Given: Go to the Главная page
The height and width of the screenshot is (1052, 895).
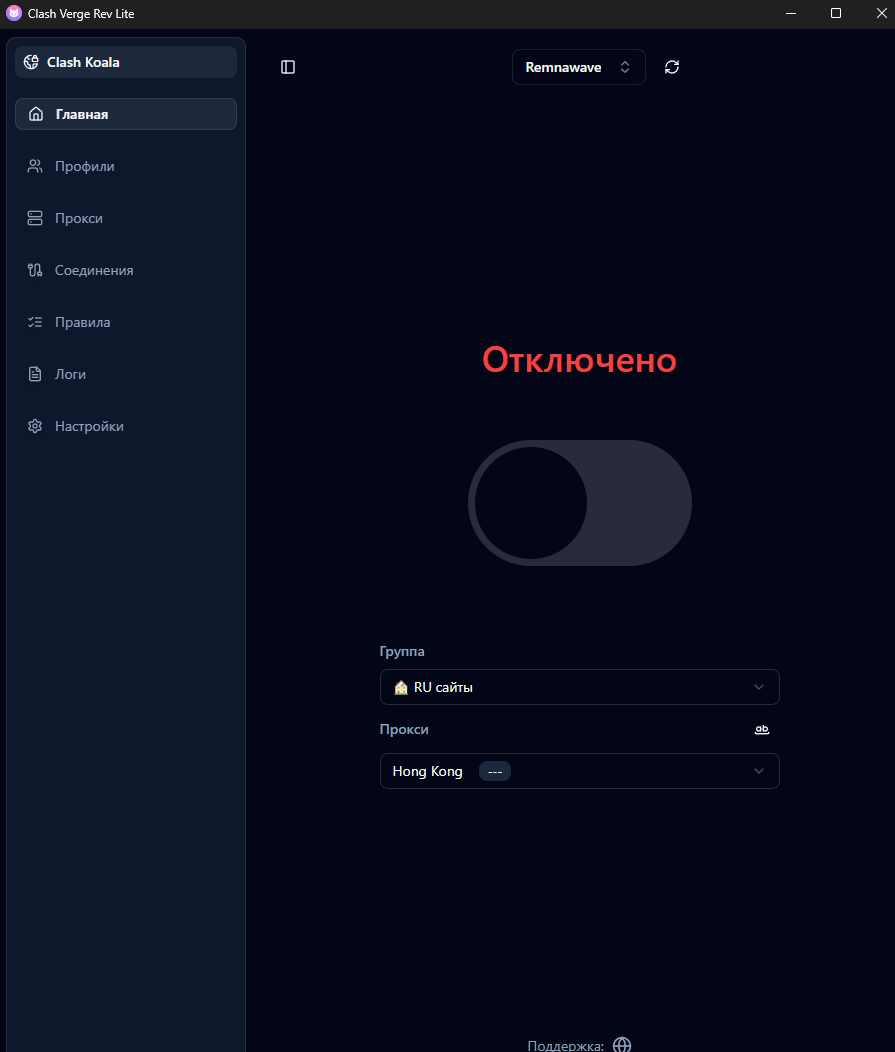Looking at the screenshot, I should click(126, 114).
